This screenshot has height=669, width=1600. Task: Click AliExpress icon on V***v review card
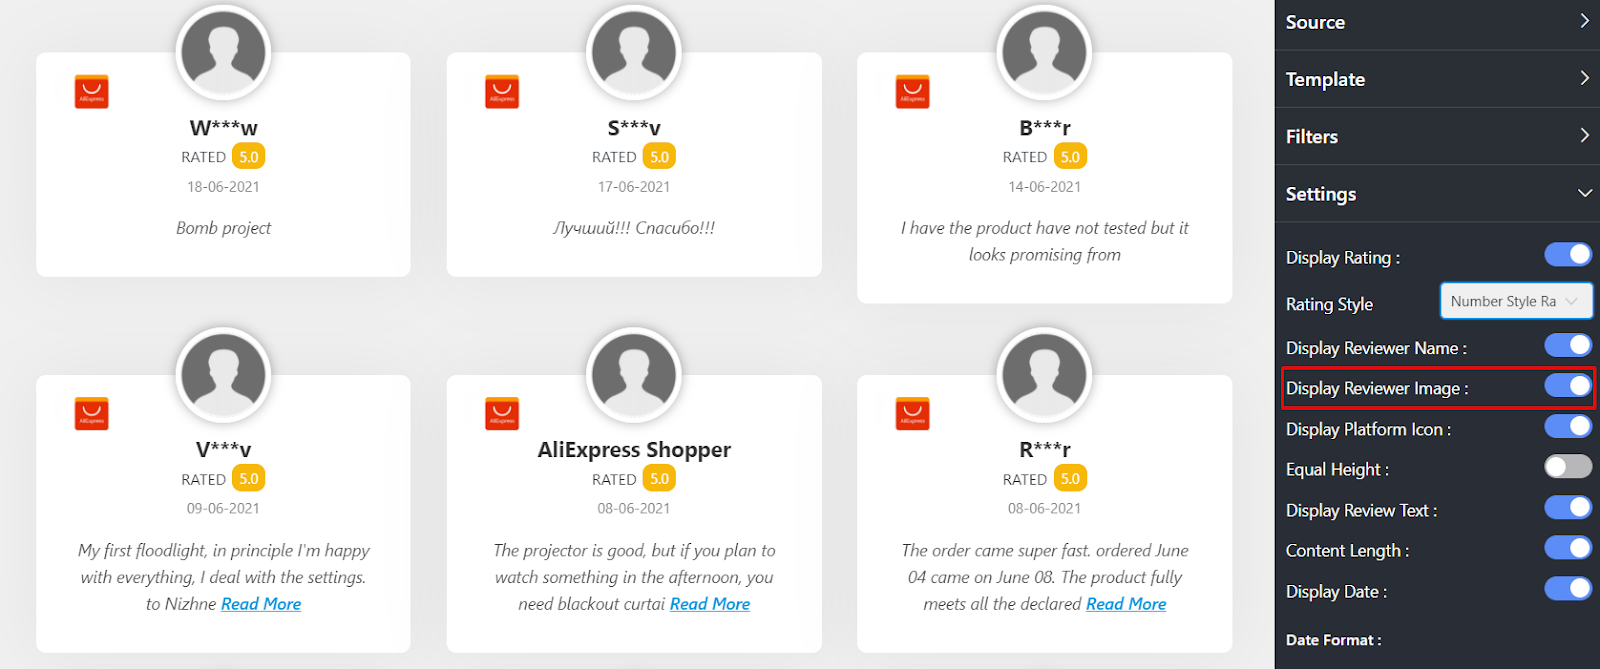click(91, 413)
